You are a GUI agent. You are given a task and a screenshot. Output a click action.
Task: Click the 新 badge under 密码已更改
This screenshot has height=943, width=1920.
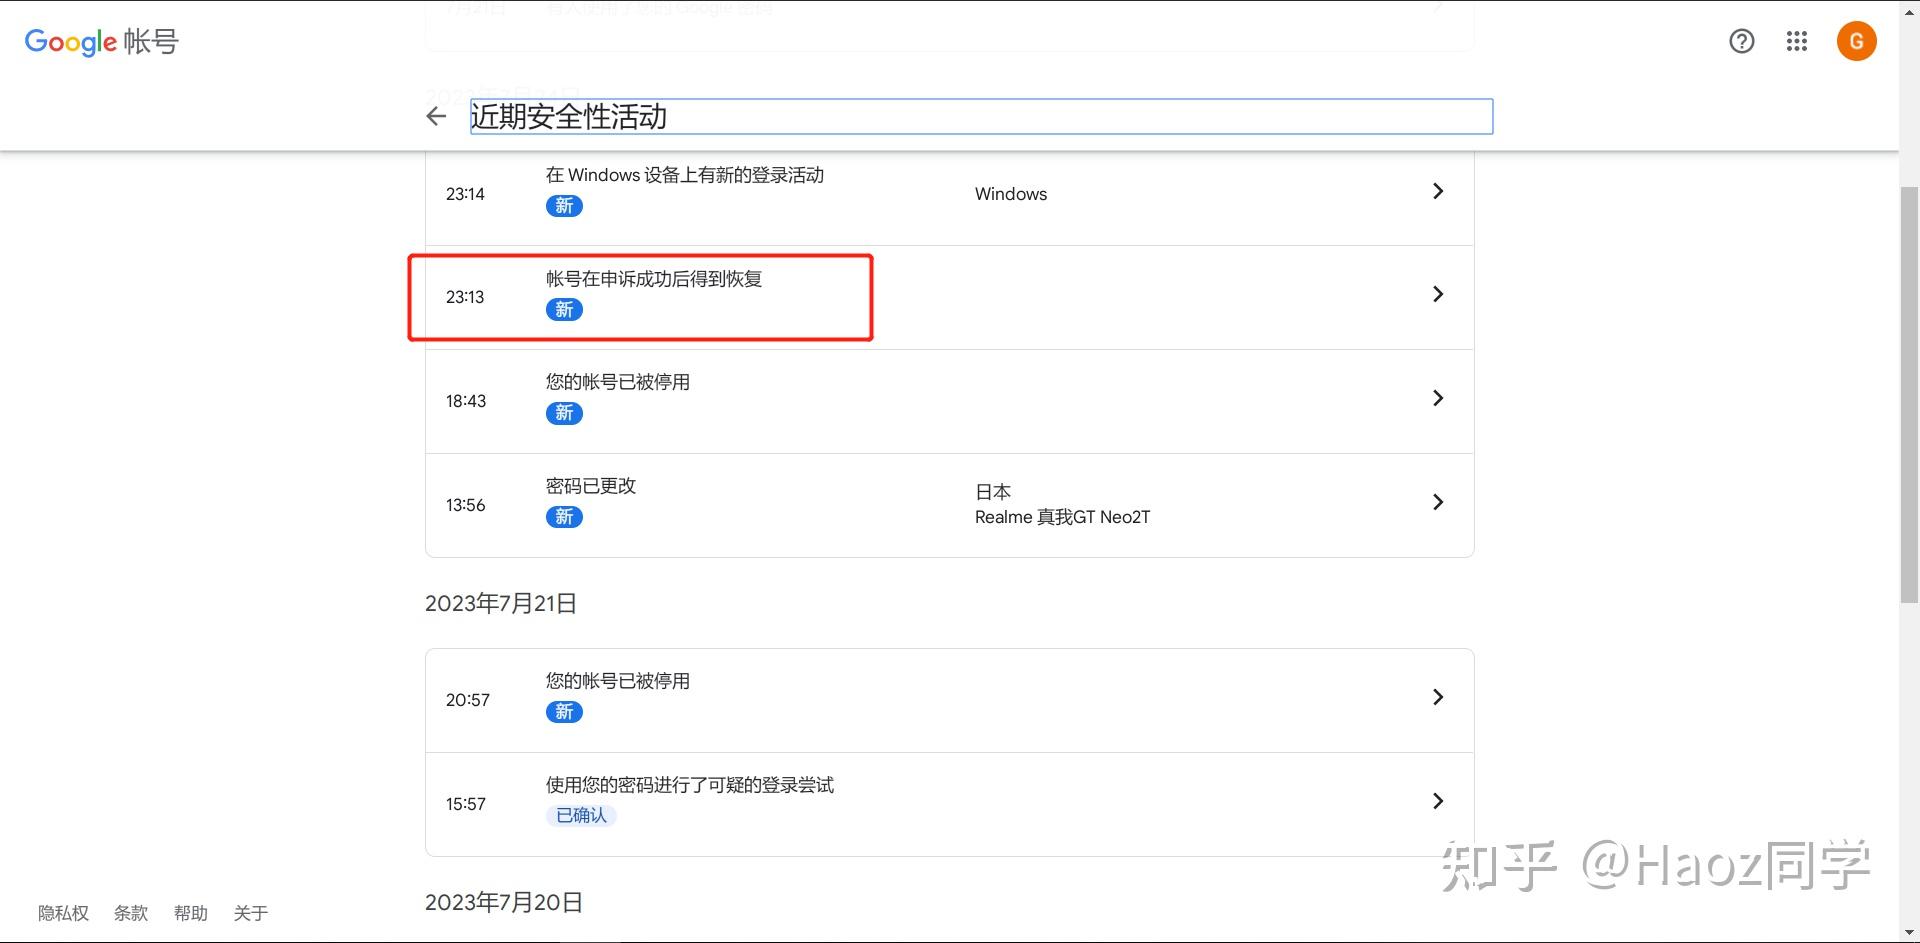(x=564, y=517)
